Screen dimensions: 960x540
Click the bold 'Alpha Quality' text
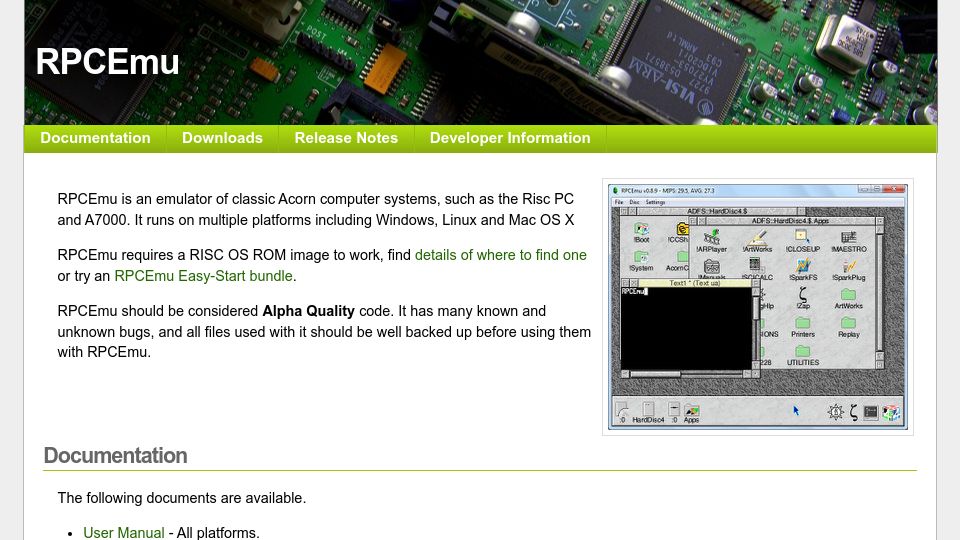coord(308,311)
